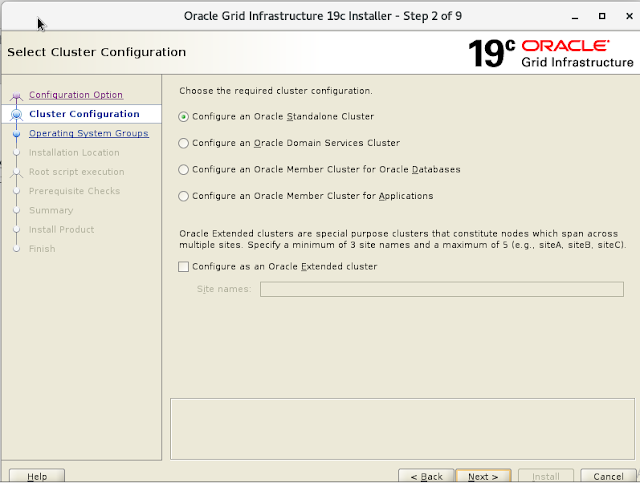Click the Help button

[37, 476]
